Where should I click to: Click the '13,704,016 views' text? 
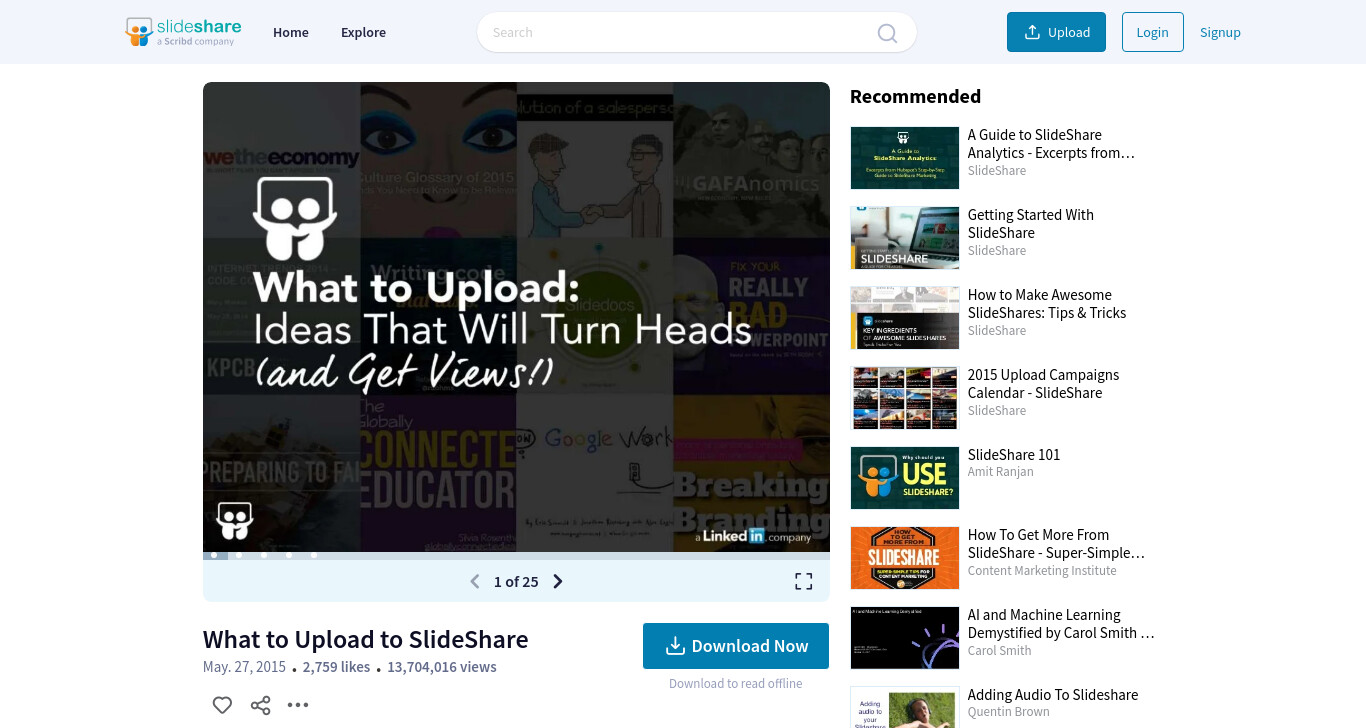442,667
